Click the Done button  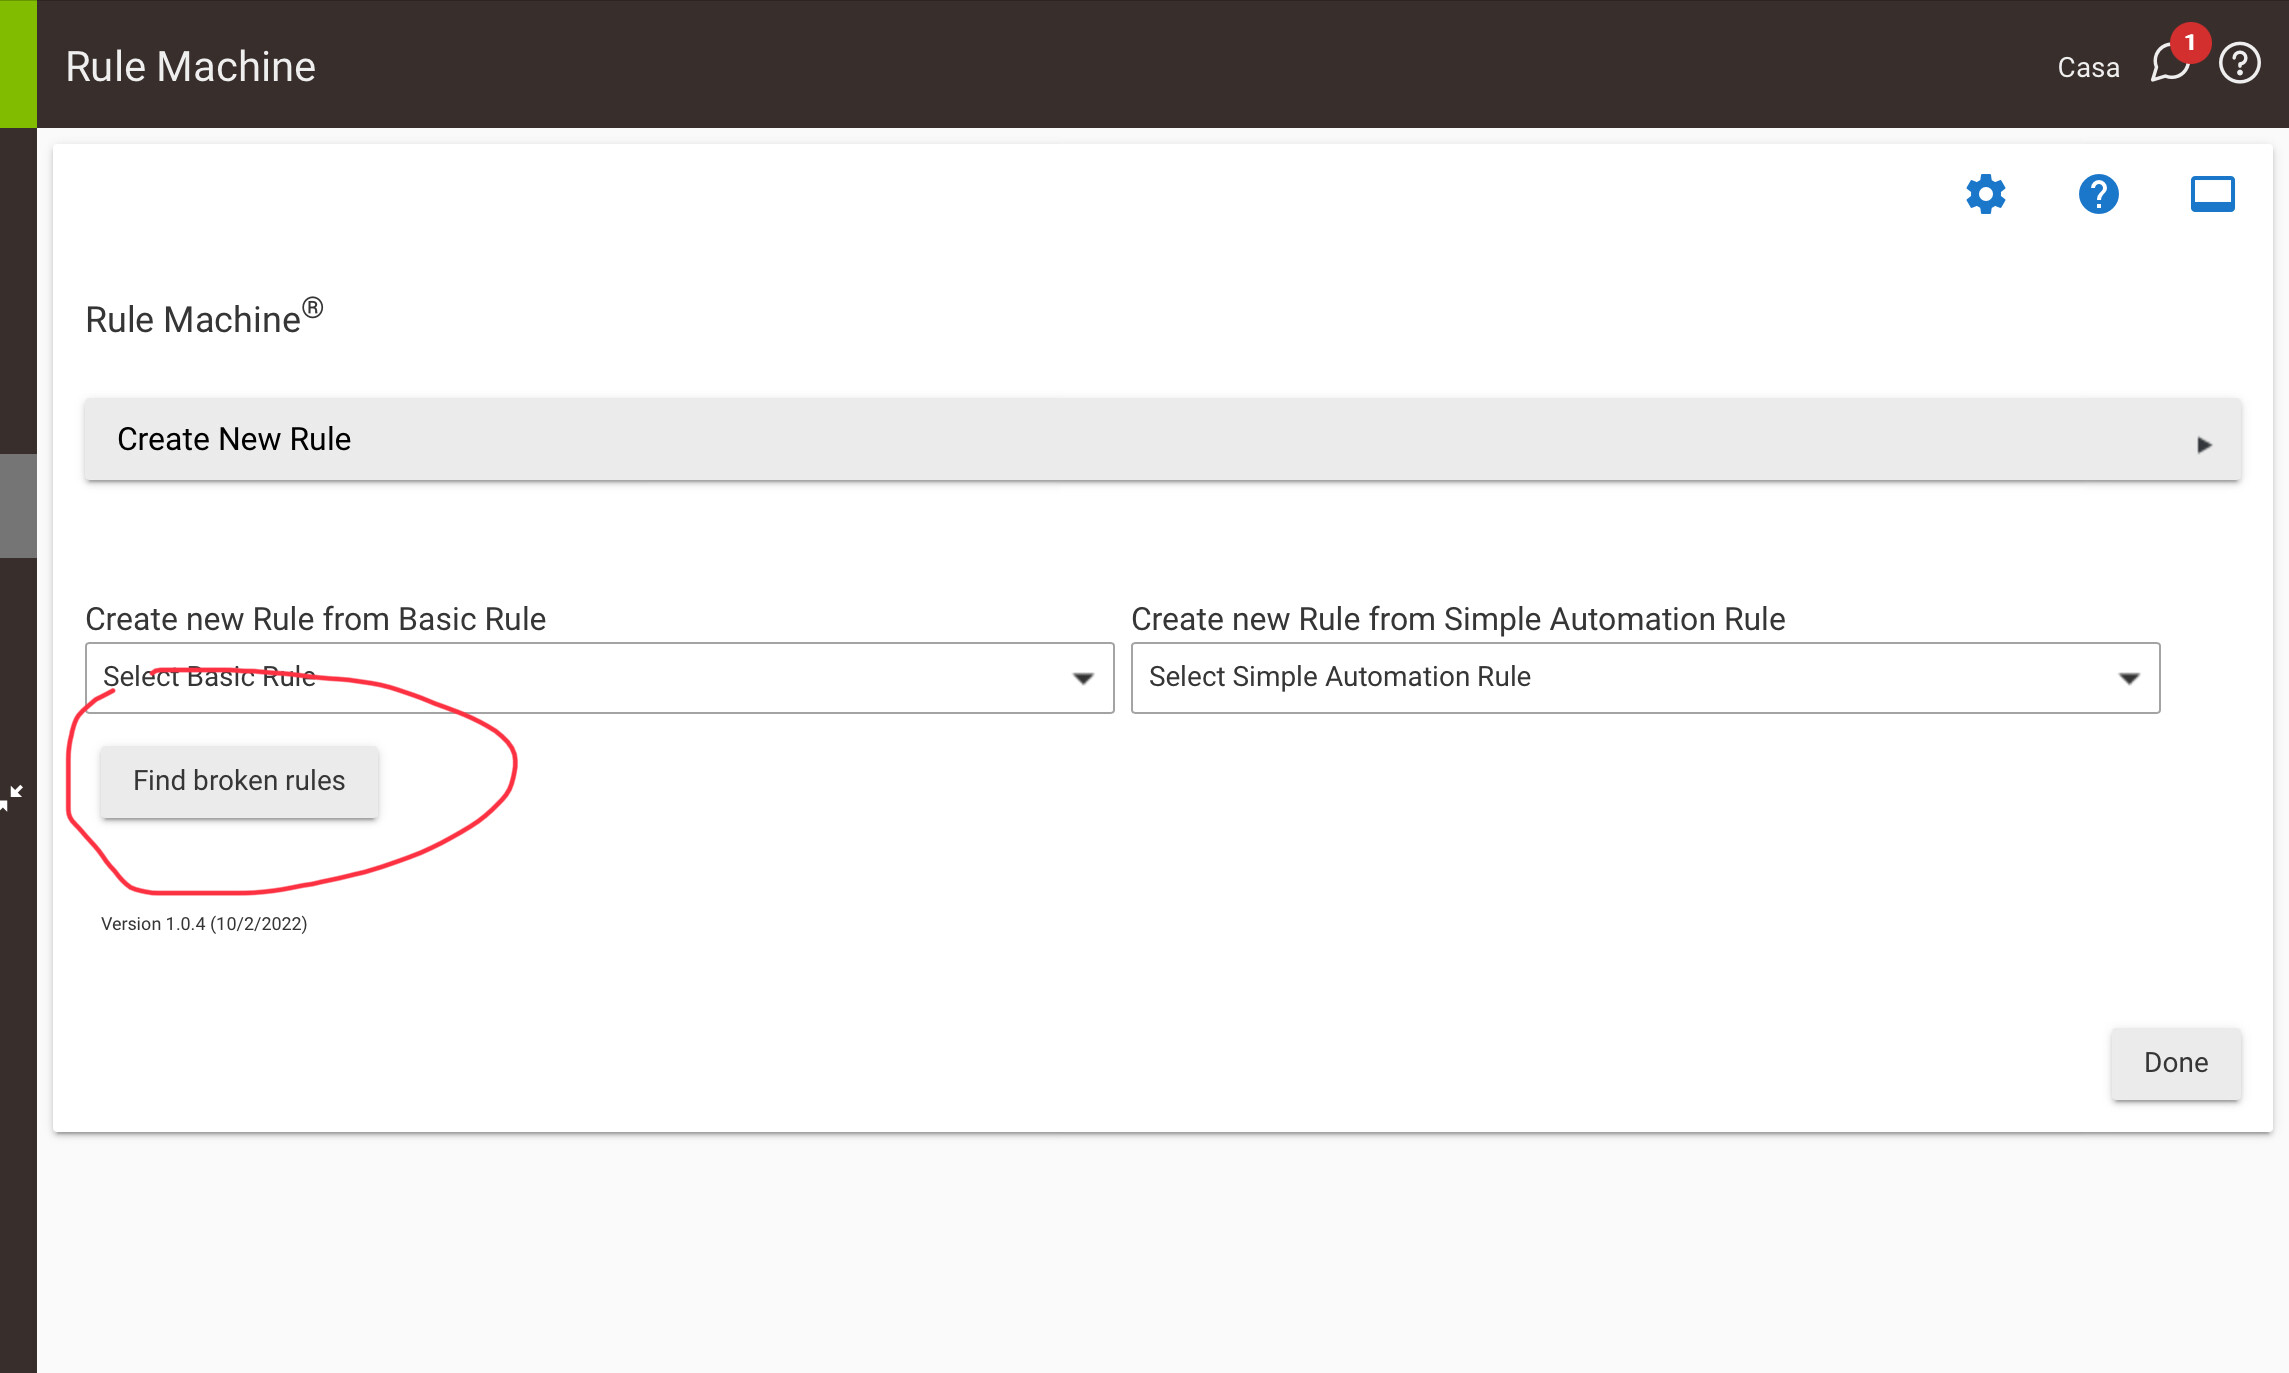click(2175, 1063)
